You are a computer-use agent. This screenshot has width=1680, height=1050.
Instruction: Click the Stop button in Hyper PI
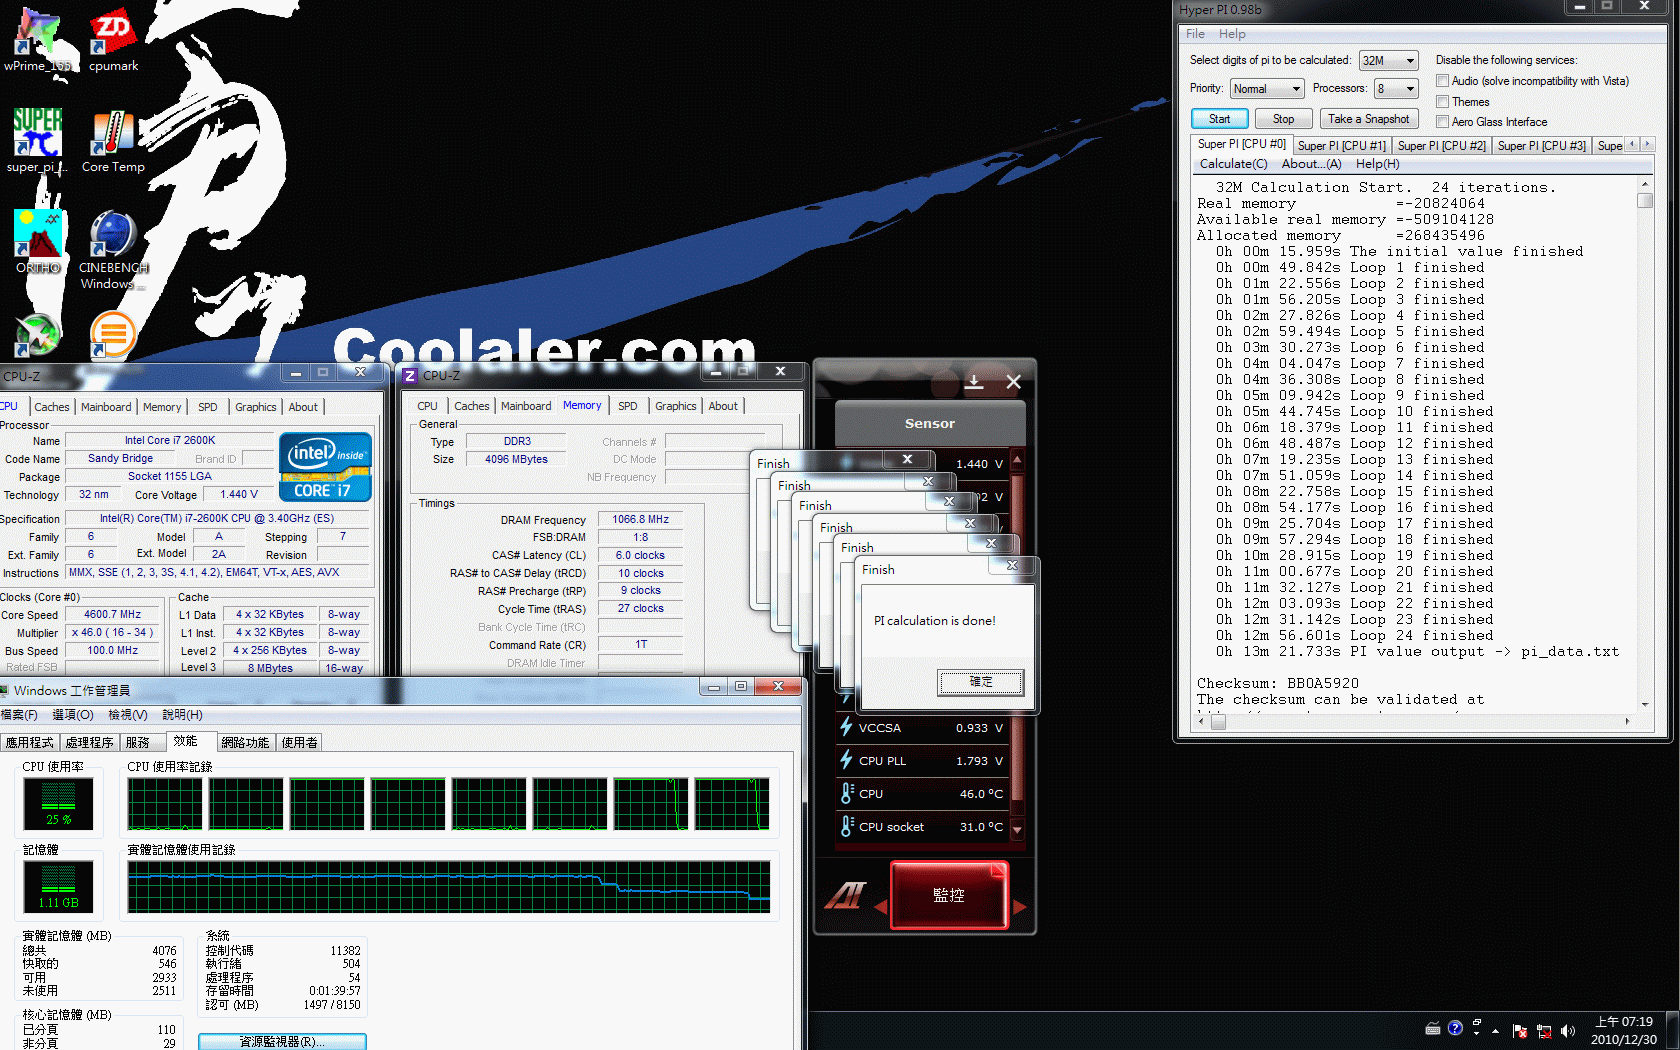pyautogui.click(x=1283, y=119)
